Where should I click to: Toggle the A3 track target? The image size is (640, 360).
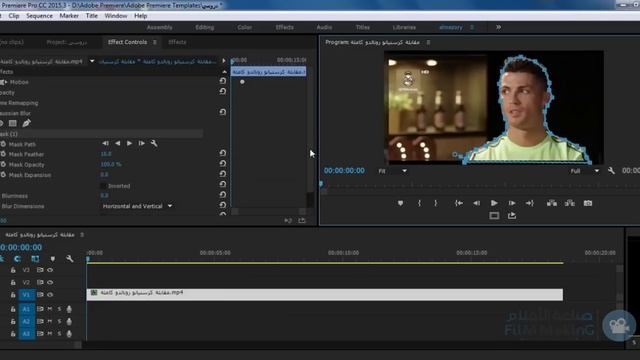[x=26, y=334]
